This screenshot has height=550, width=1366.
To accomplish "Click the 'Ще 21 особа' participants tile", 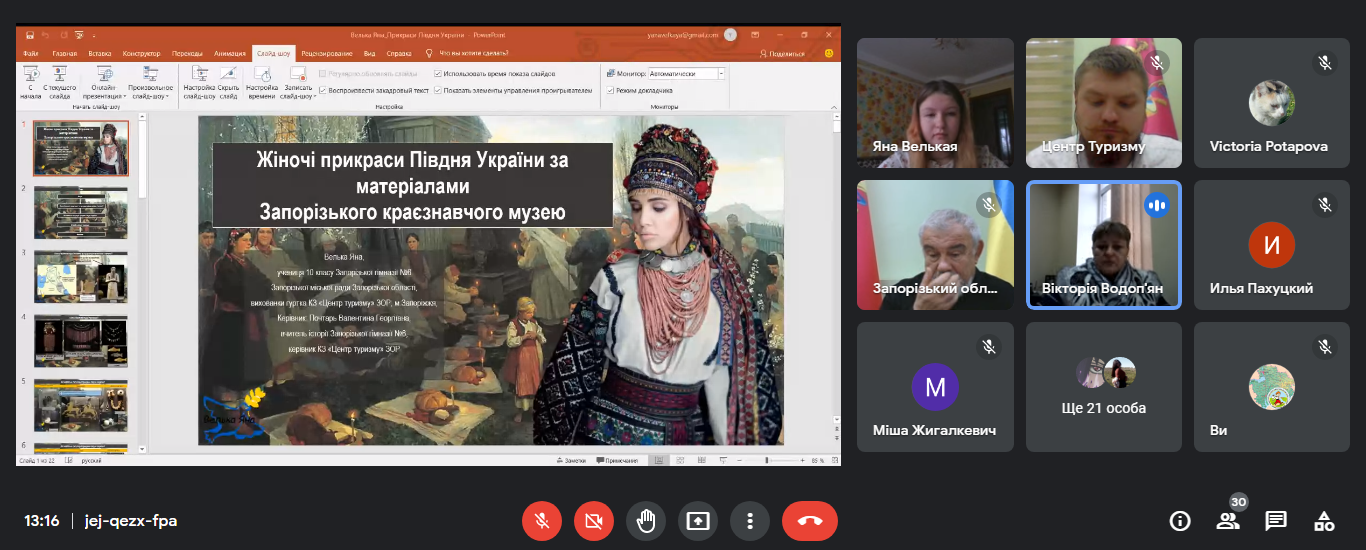I will (x=1104, y=387).
